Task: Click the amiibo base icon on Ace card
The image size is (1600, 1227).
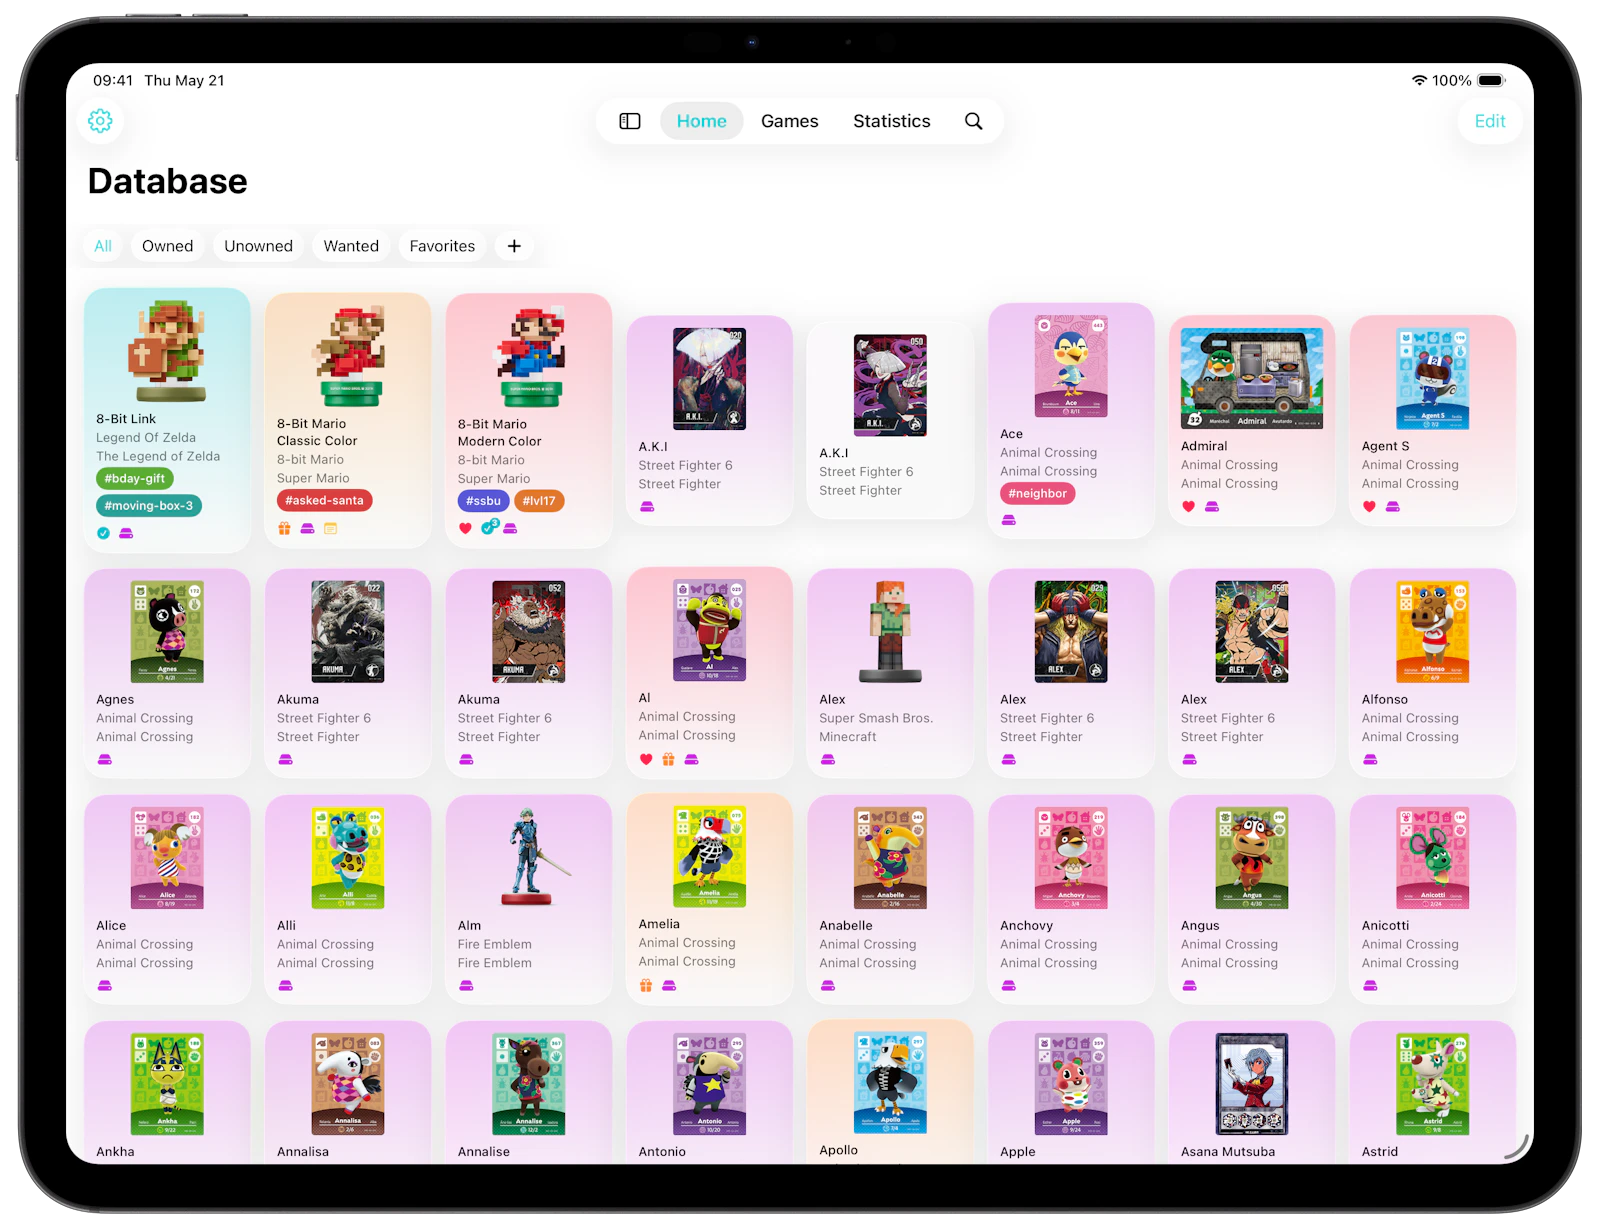Action: 1009,520
